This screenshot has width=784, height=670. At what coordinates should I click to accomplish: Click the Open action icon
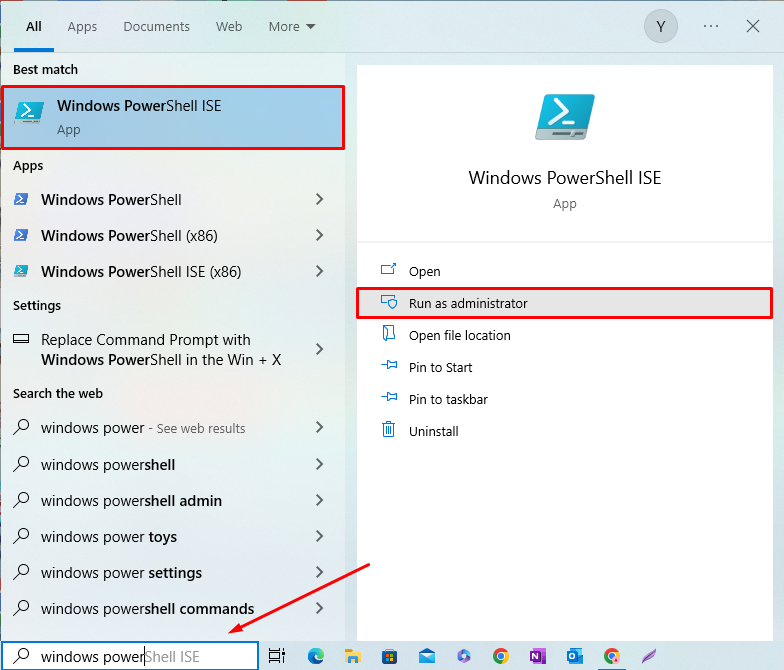[388, 270]
